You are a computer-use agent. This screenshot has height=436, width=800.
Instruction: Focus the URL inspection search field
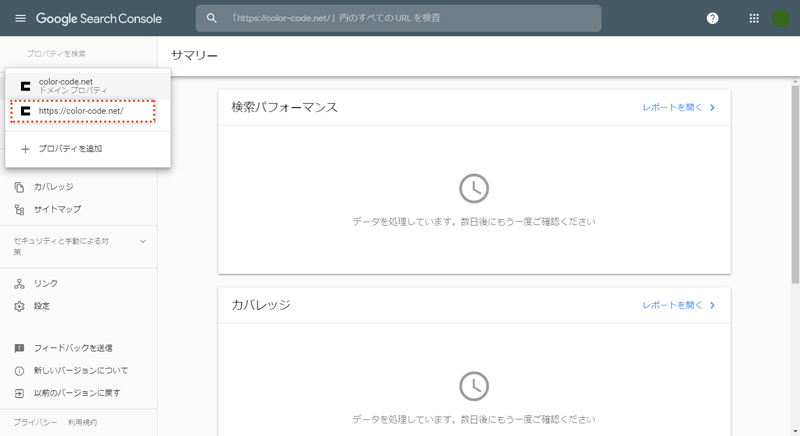[398, 18]
